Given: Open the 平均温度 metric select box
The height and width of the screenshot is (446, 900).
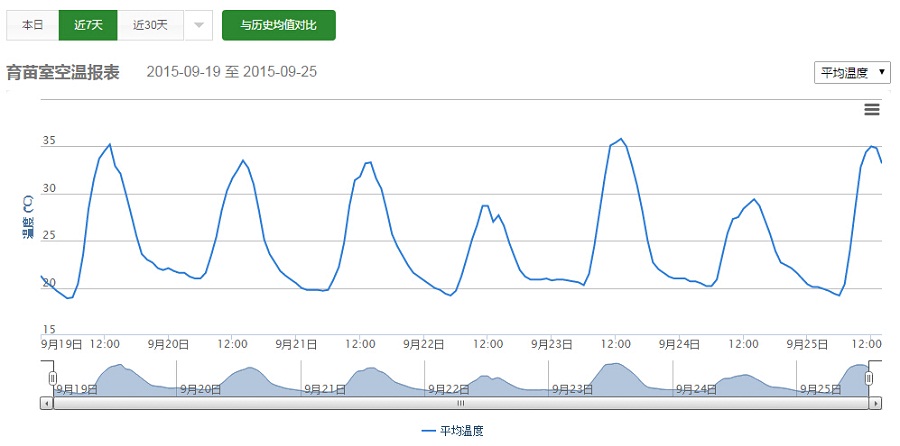Looking at the screenshot, I should pyautogui.click(x=852, y=72).
